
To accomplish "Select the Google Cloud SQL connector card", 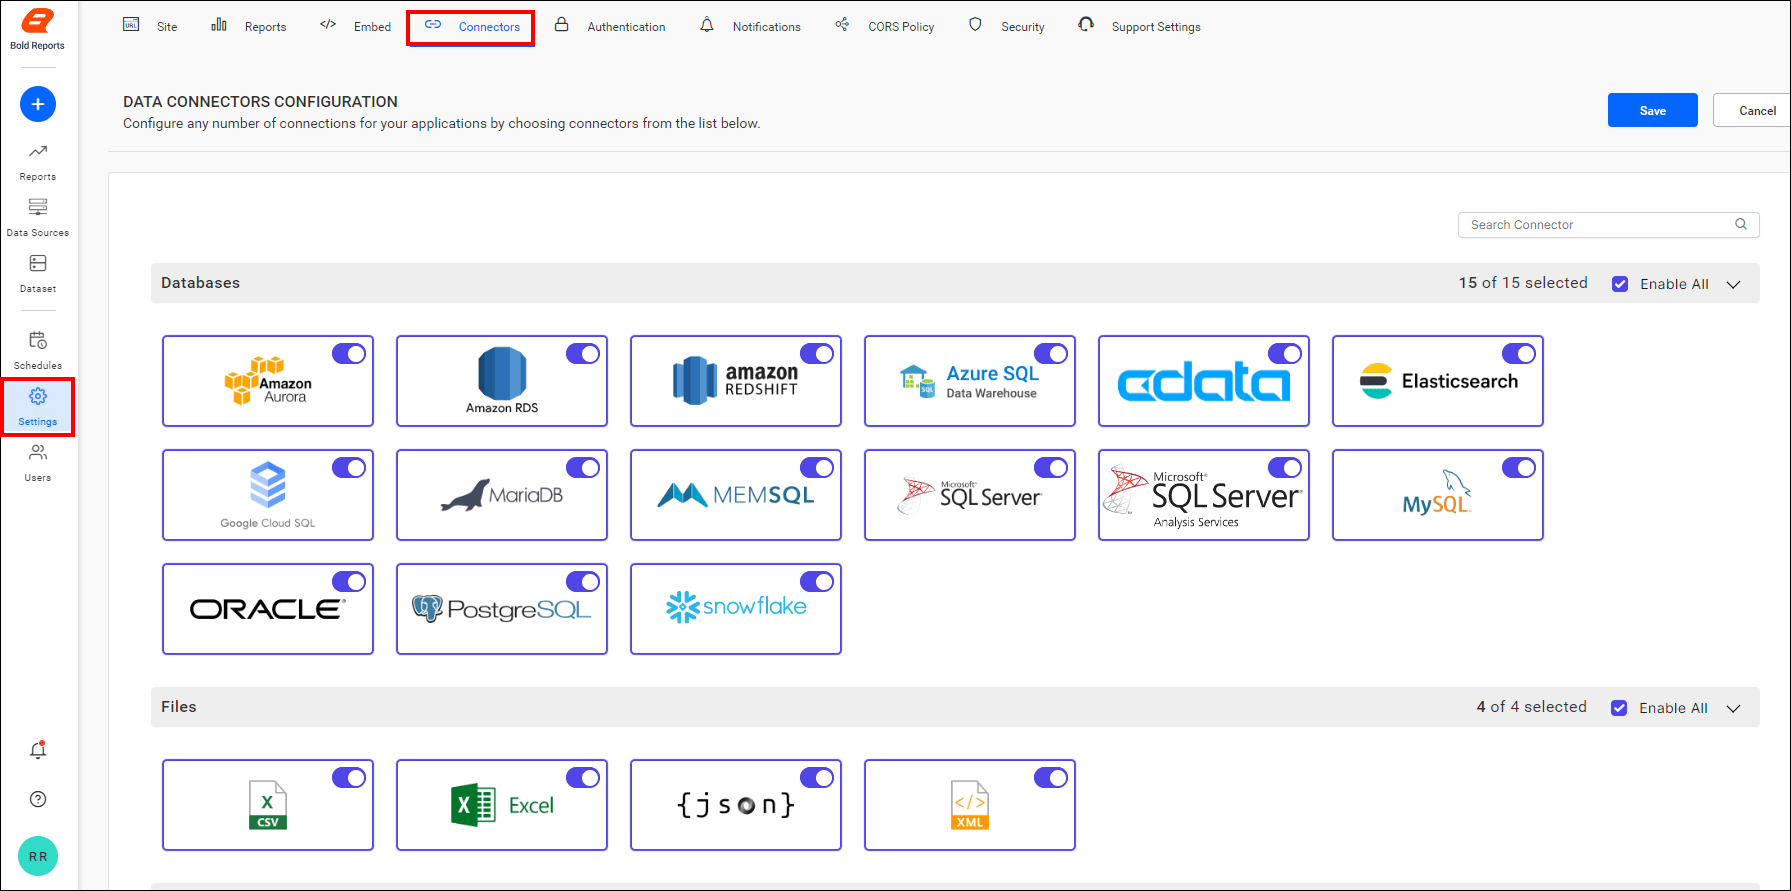I will 268,495.
